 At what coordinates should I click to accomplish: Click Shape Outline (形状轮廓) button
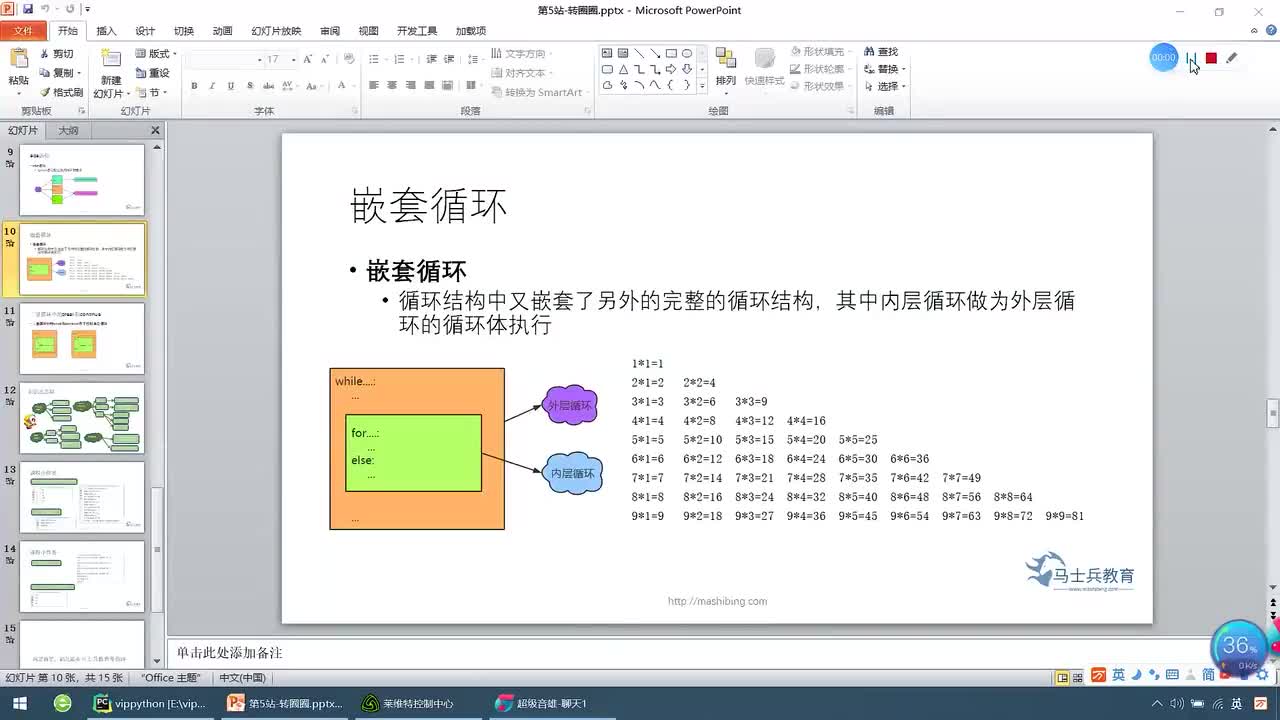pyautogui.click(x=822, y=69)
